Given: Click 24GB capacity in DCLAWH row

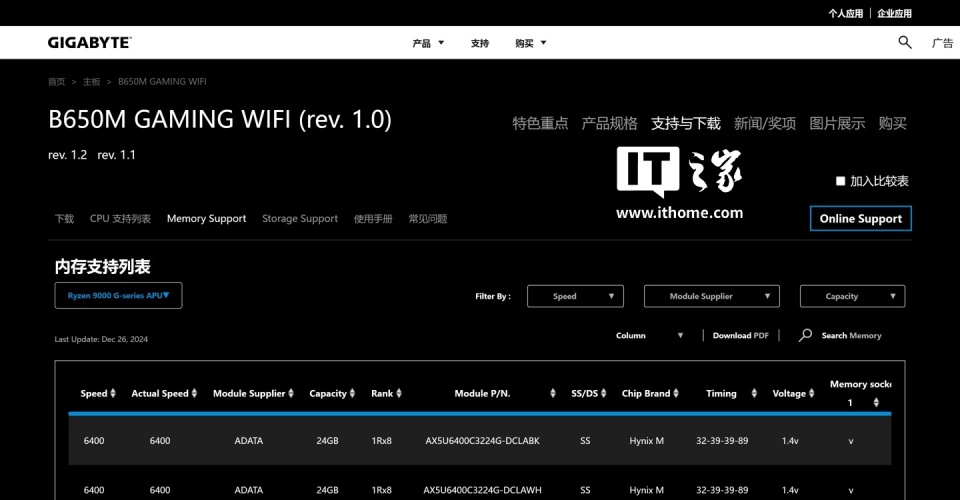Looking at the screenshot, I should tap(328, 490).
